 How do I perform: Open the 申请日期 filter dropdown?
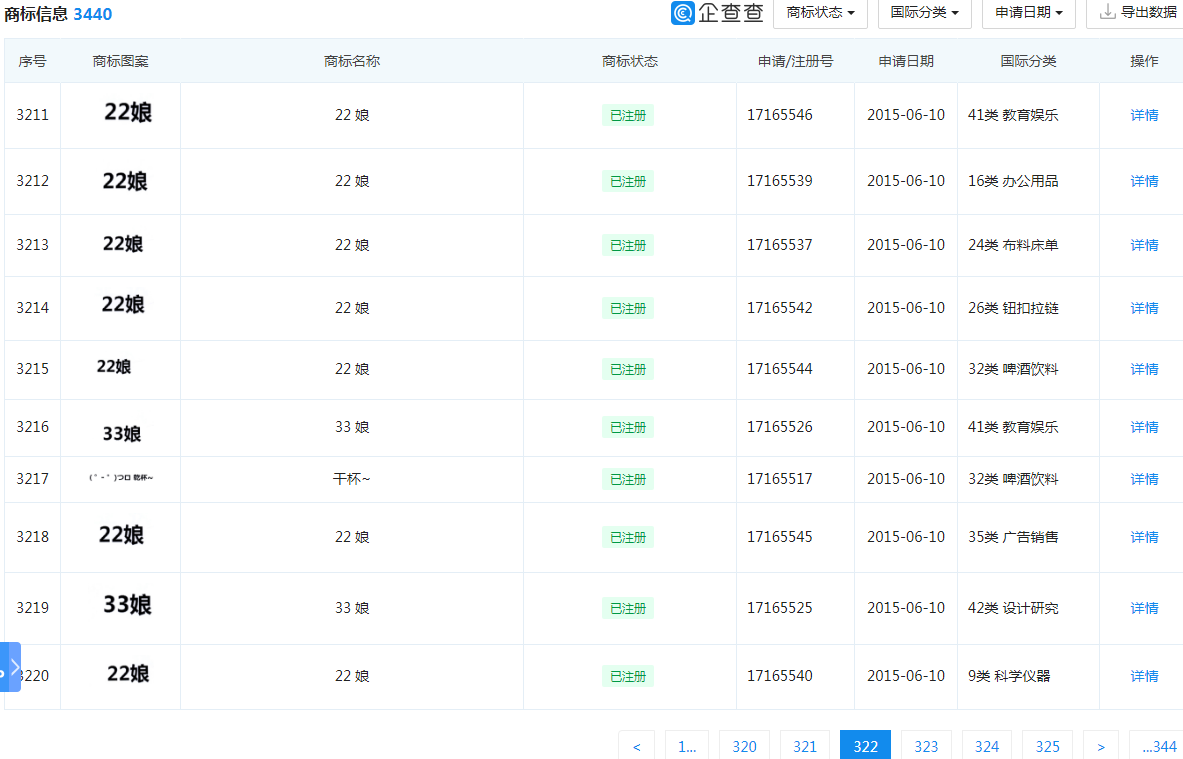coord(1027,14)
